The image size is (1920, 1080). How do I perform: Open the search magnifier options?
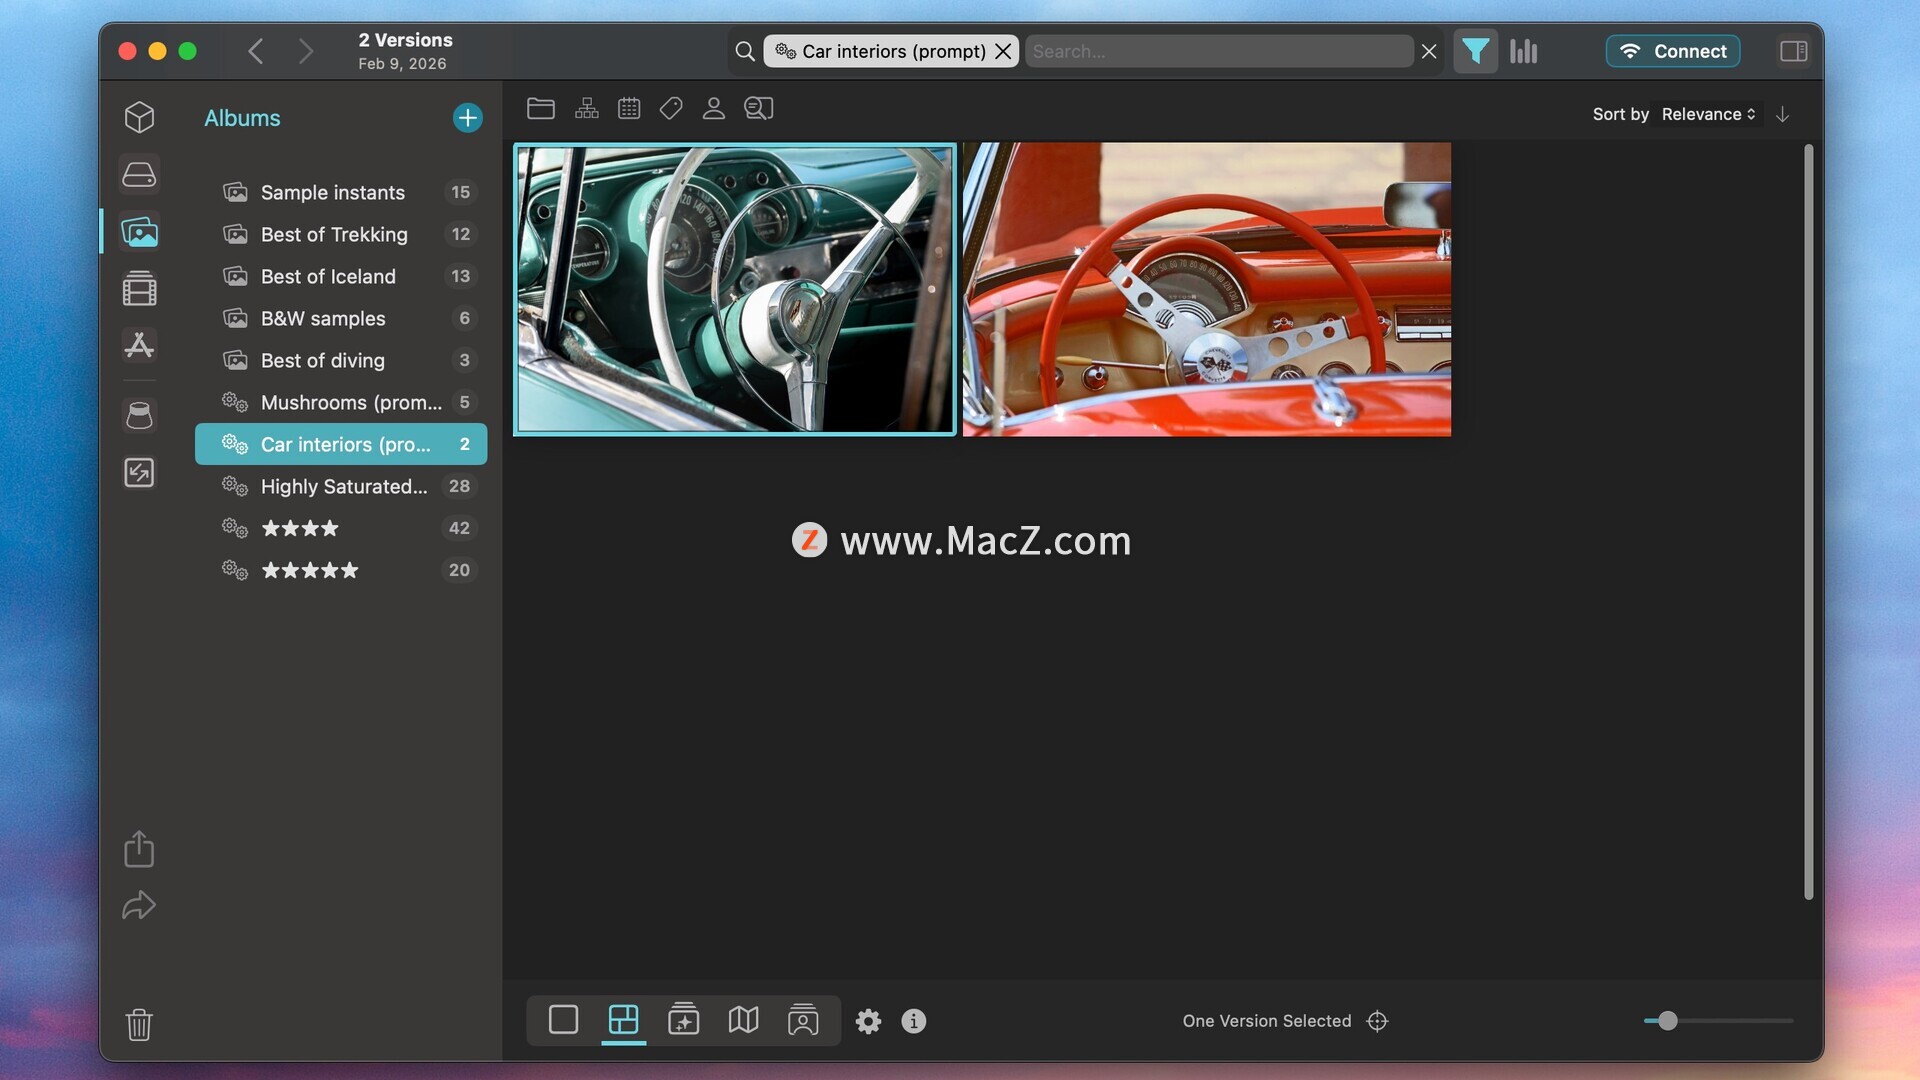click(x=745, y=51)
